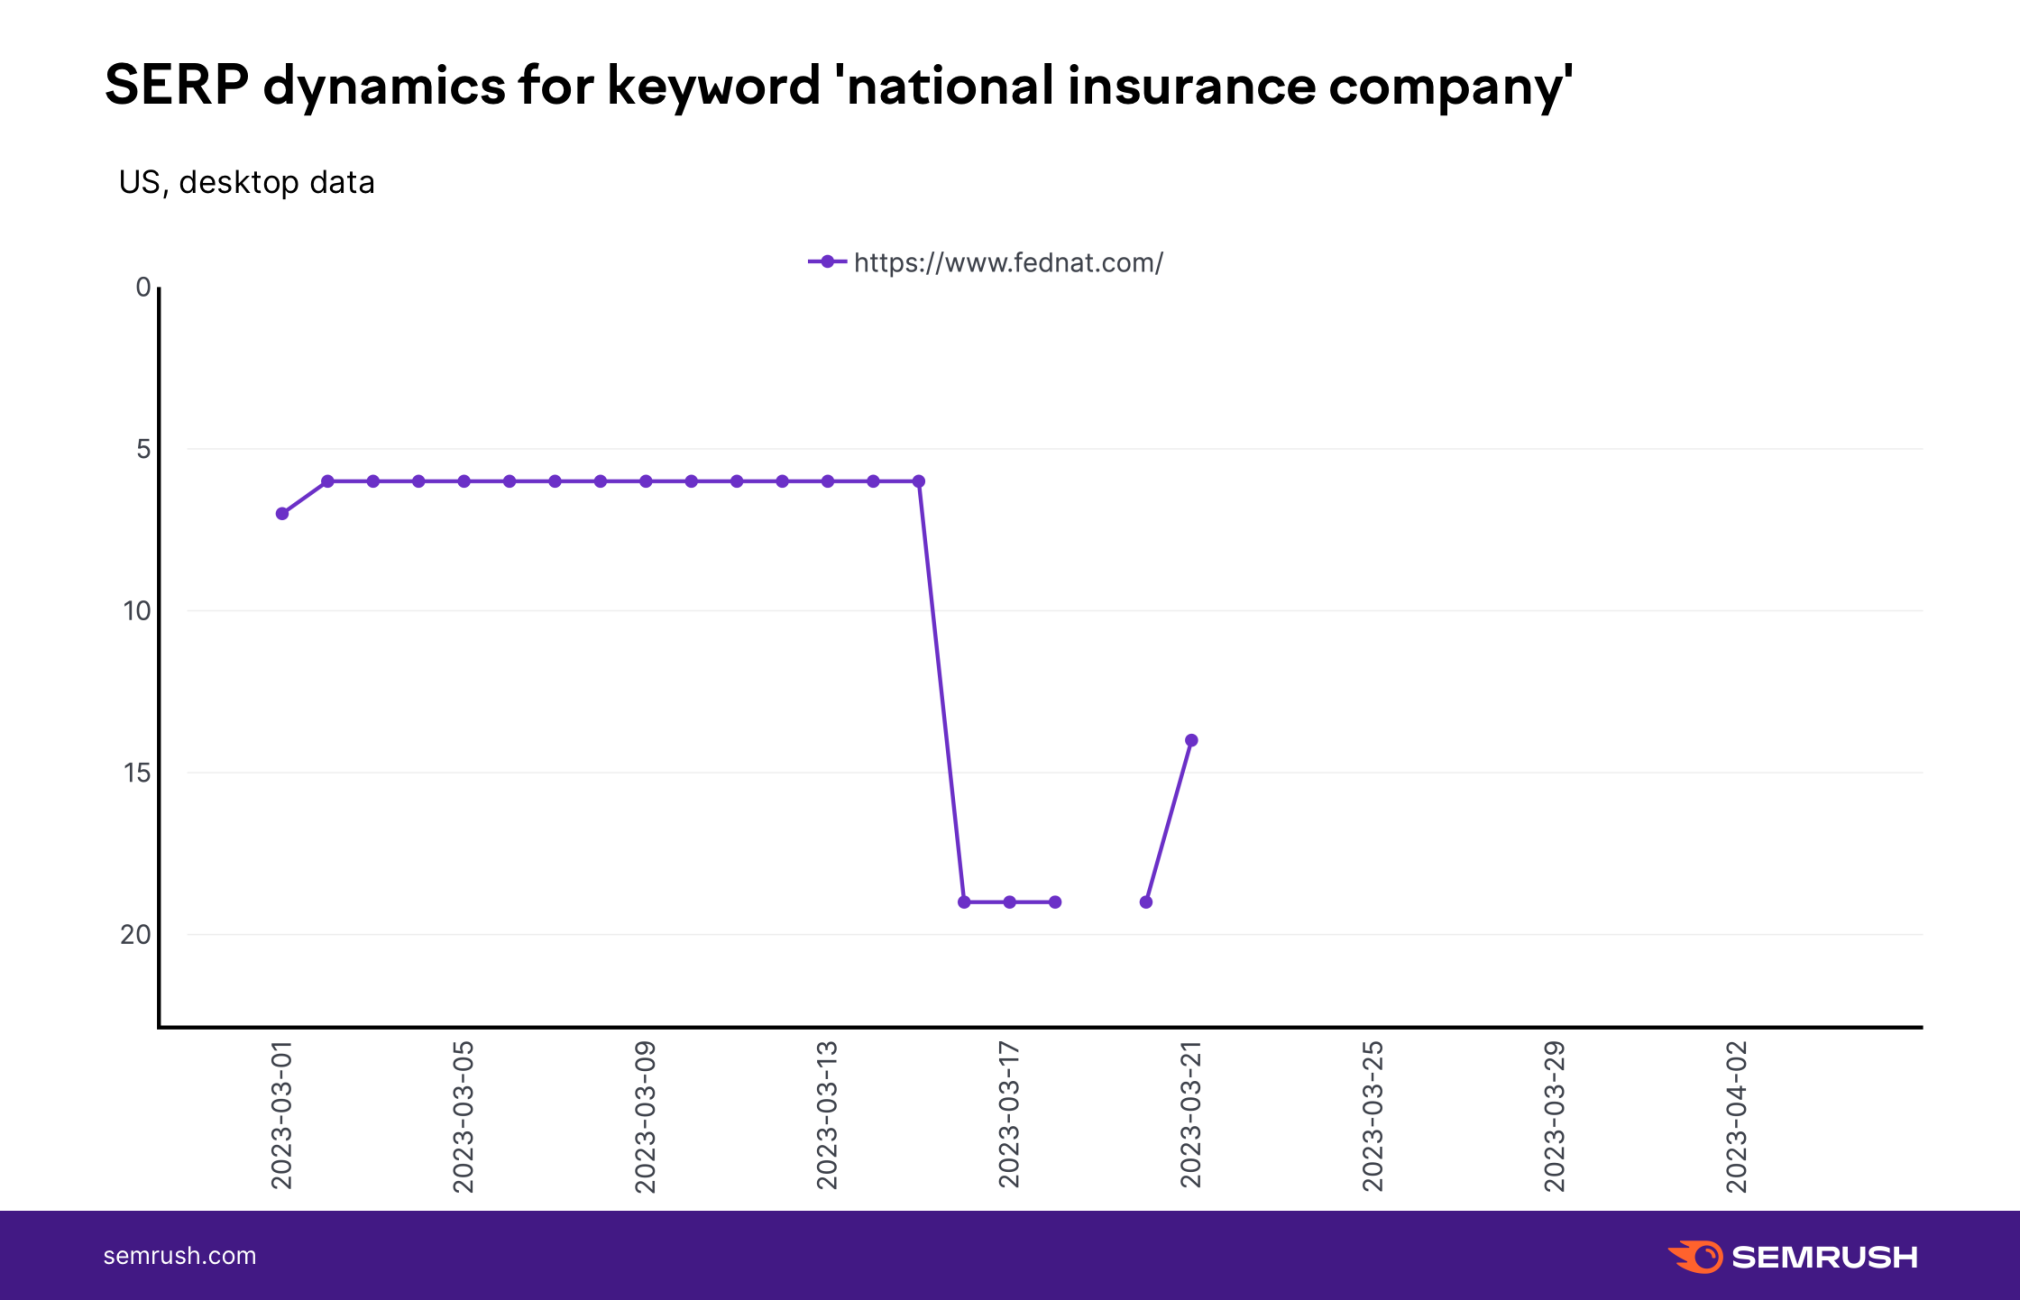Click the 2023-03-01 x-axis date label
2020x1300 pixels.
click(x=282, y=1115)
